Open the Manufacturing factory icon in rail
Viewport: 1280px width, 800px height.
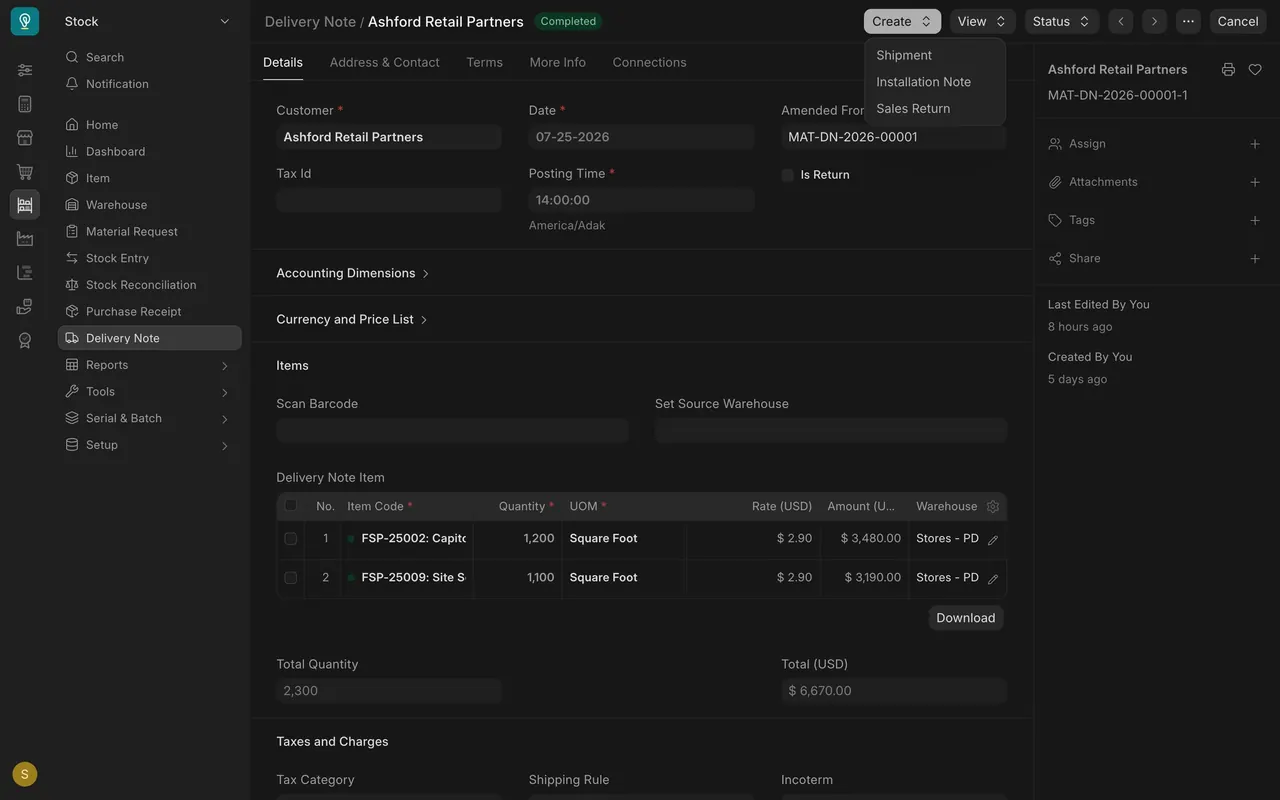click(x=25, y=239)
